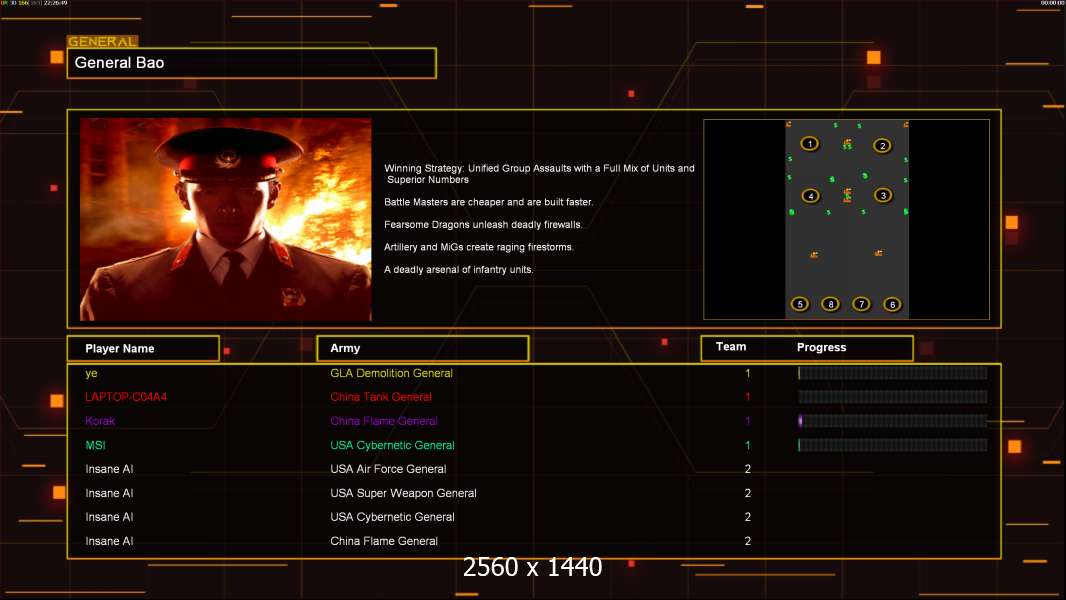
Task: Click the loading progress bar for MSI
Action: (x=893, y=445)
